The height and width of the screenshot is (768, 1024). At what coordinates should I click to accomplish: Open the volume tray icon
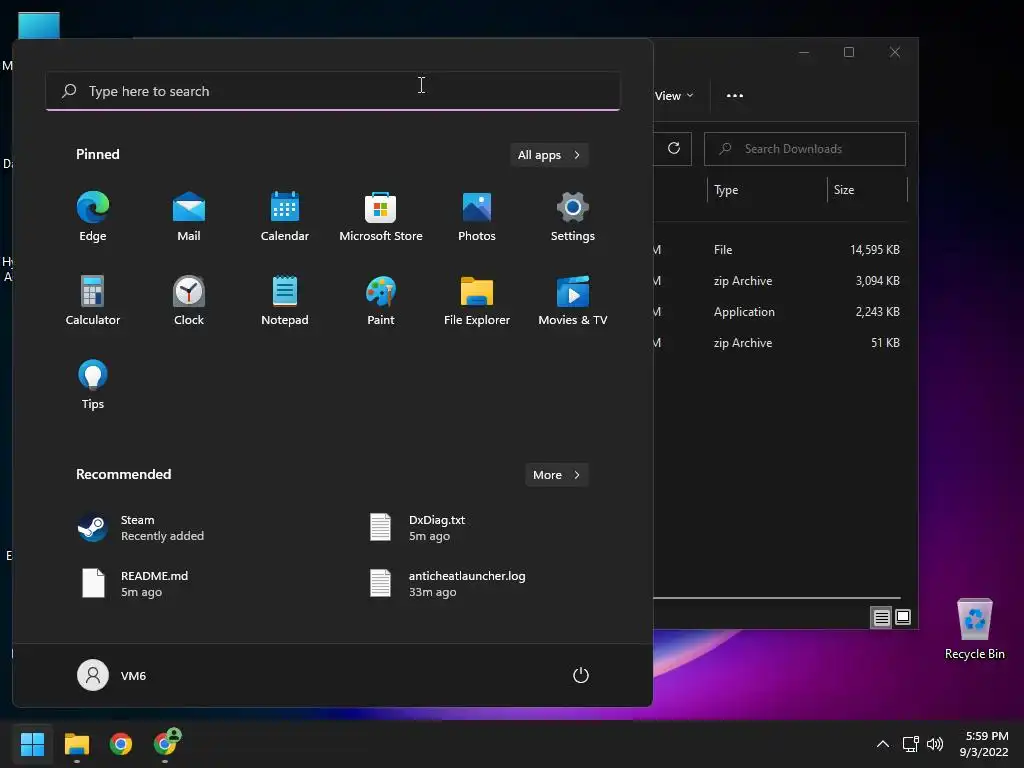point(935,744)
